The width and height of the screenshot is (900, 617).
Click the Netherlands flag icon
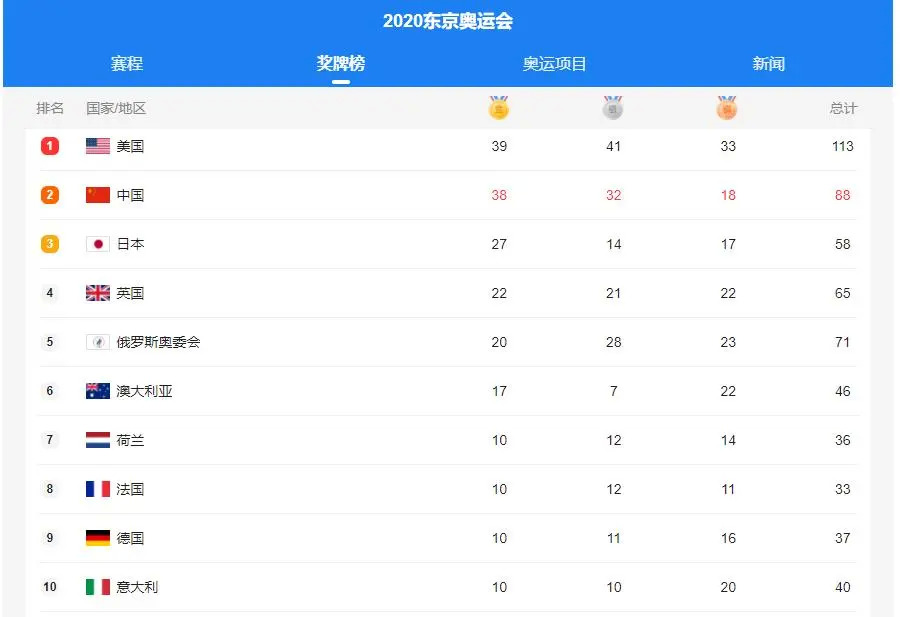point(98,440)
